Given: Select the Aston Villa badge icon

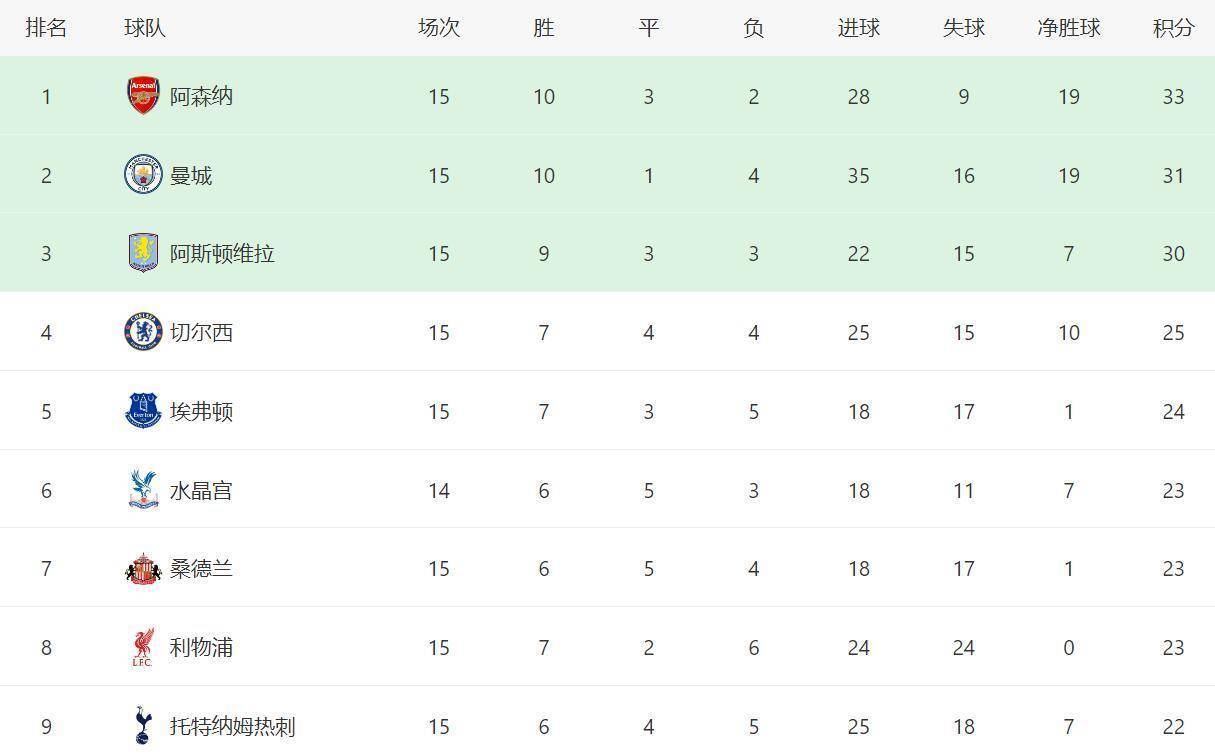Looking at the screenshot, I should pos(143,253).
